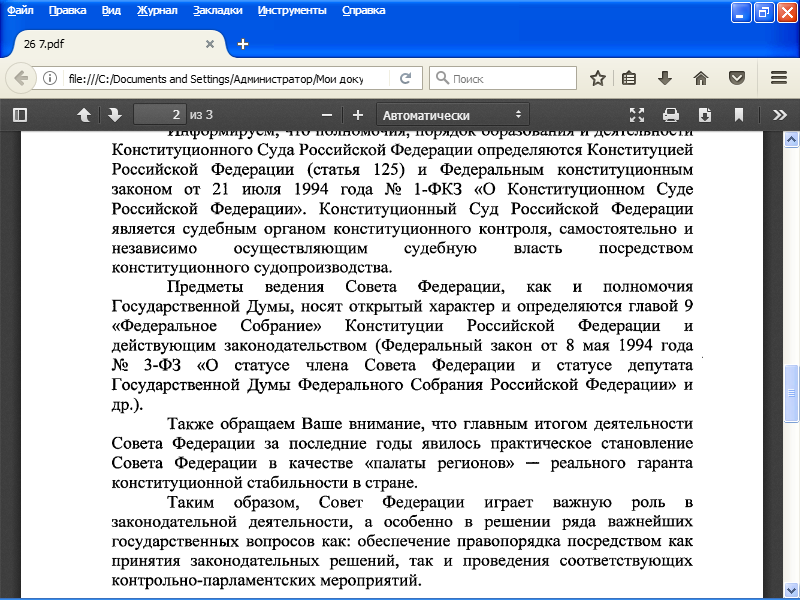Click the scrollbar up arrow
This screenshot has width=800, height=600.
(791, 139)
